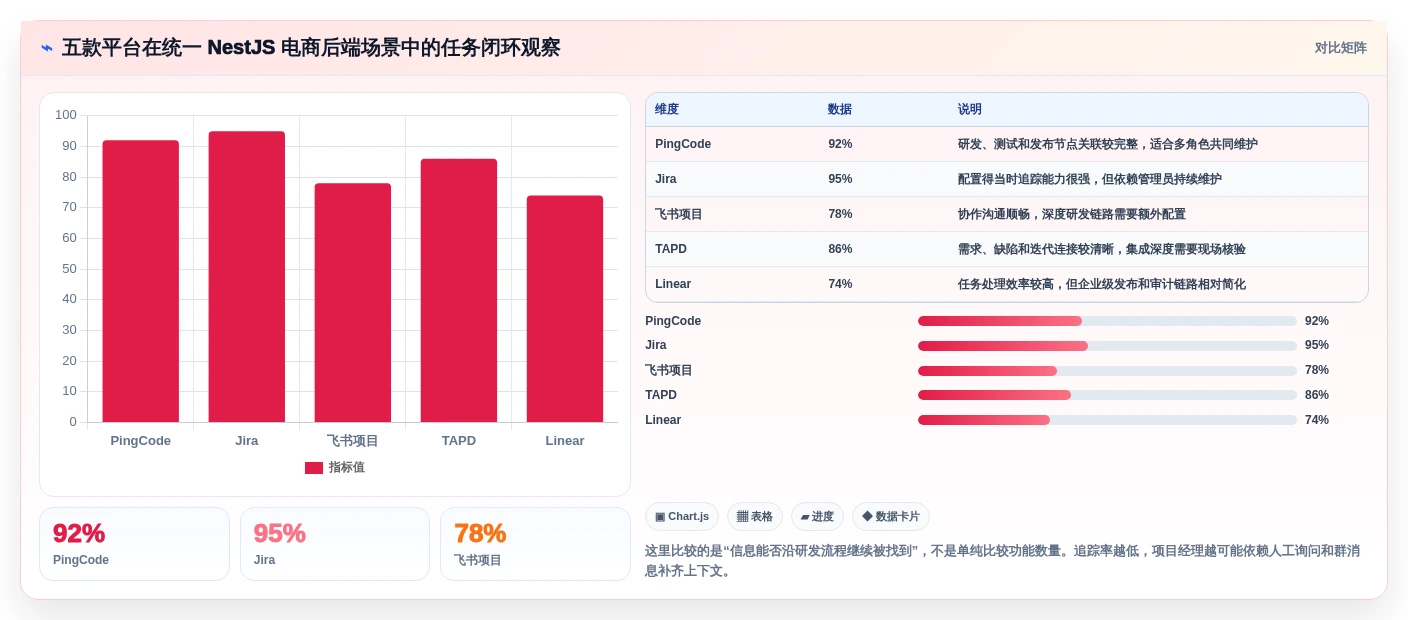
Task: Select the 数据卡片 tag chip
Action: click(891, 516)
